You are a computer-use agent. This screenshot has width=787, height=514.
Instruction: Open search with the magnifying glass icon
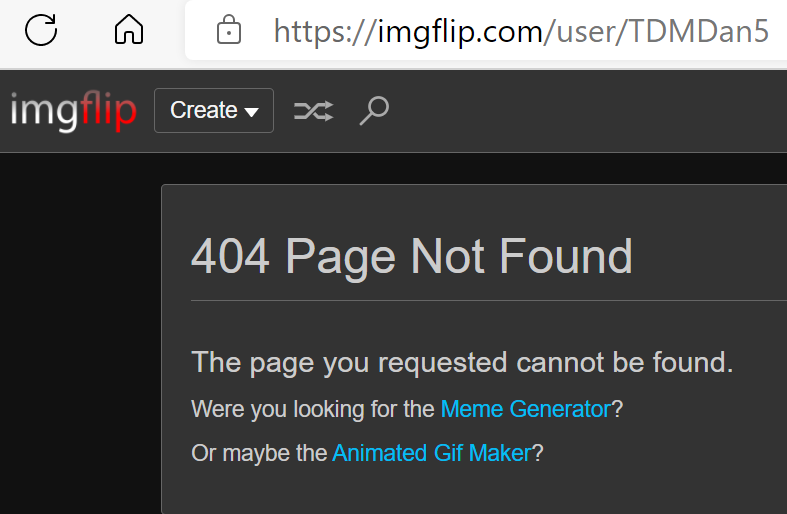point(374,111)
